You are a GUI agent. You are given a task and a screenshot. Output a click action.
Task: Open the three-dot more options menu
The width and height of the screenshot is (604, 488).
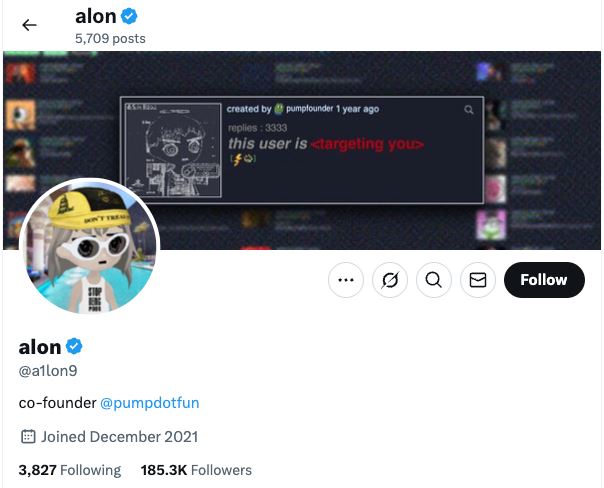[346, 281]
